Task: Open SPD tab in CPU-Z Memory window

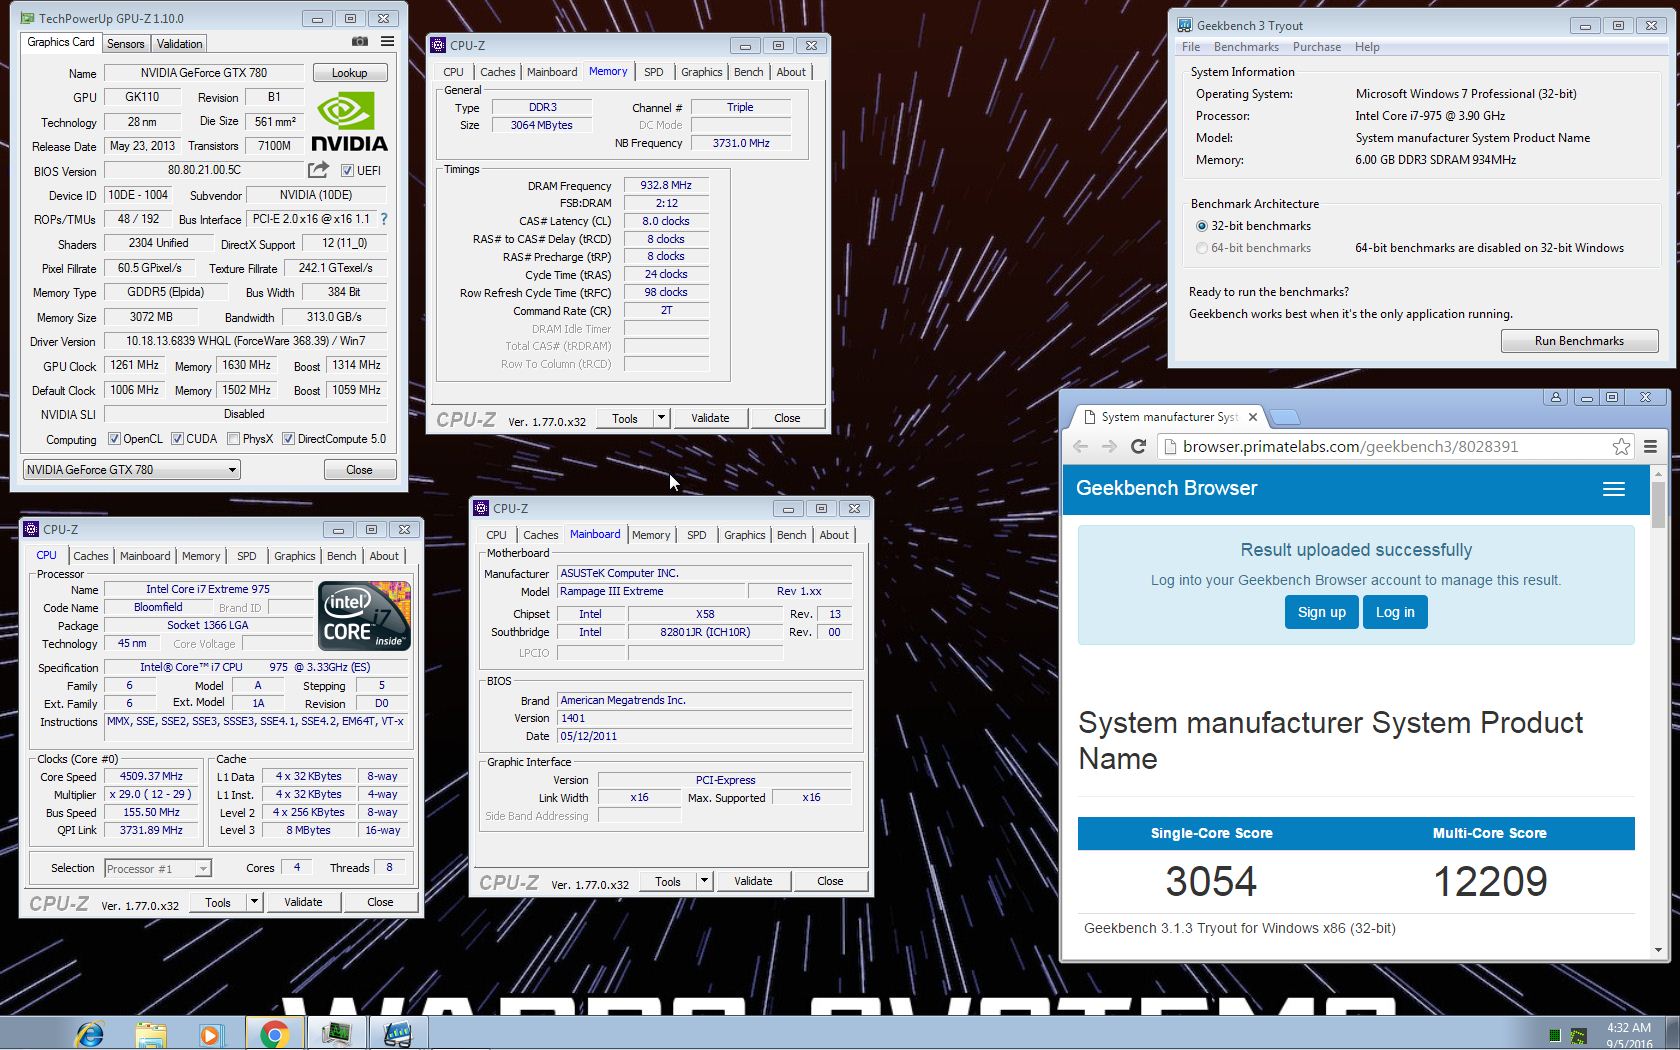Action: pyautogui.click(x=654, y=72)
